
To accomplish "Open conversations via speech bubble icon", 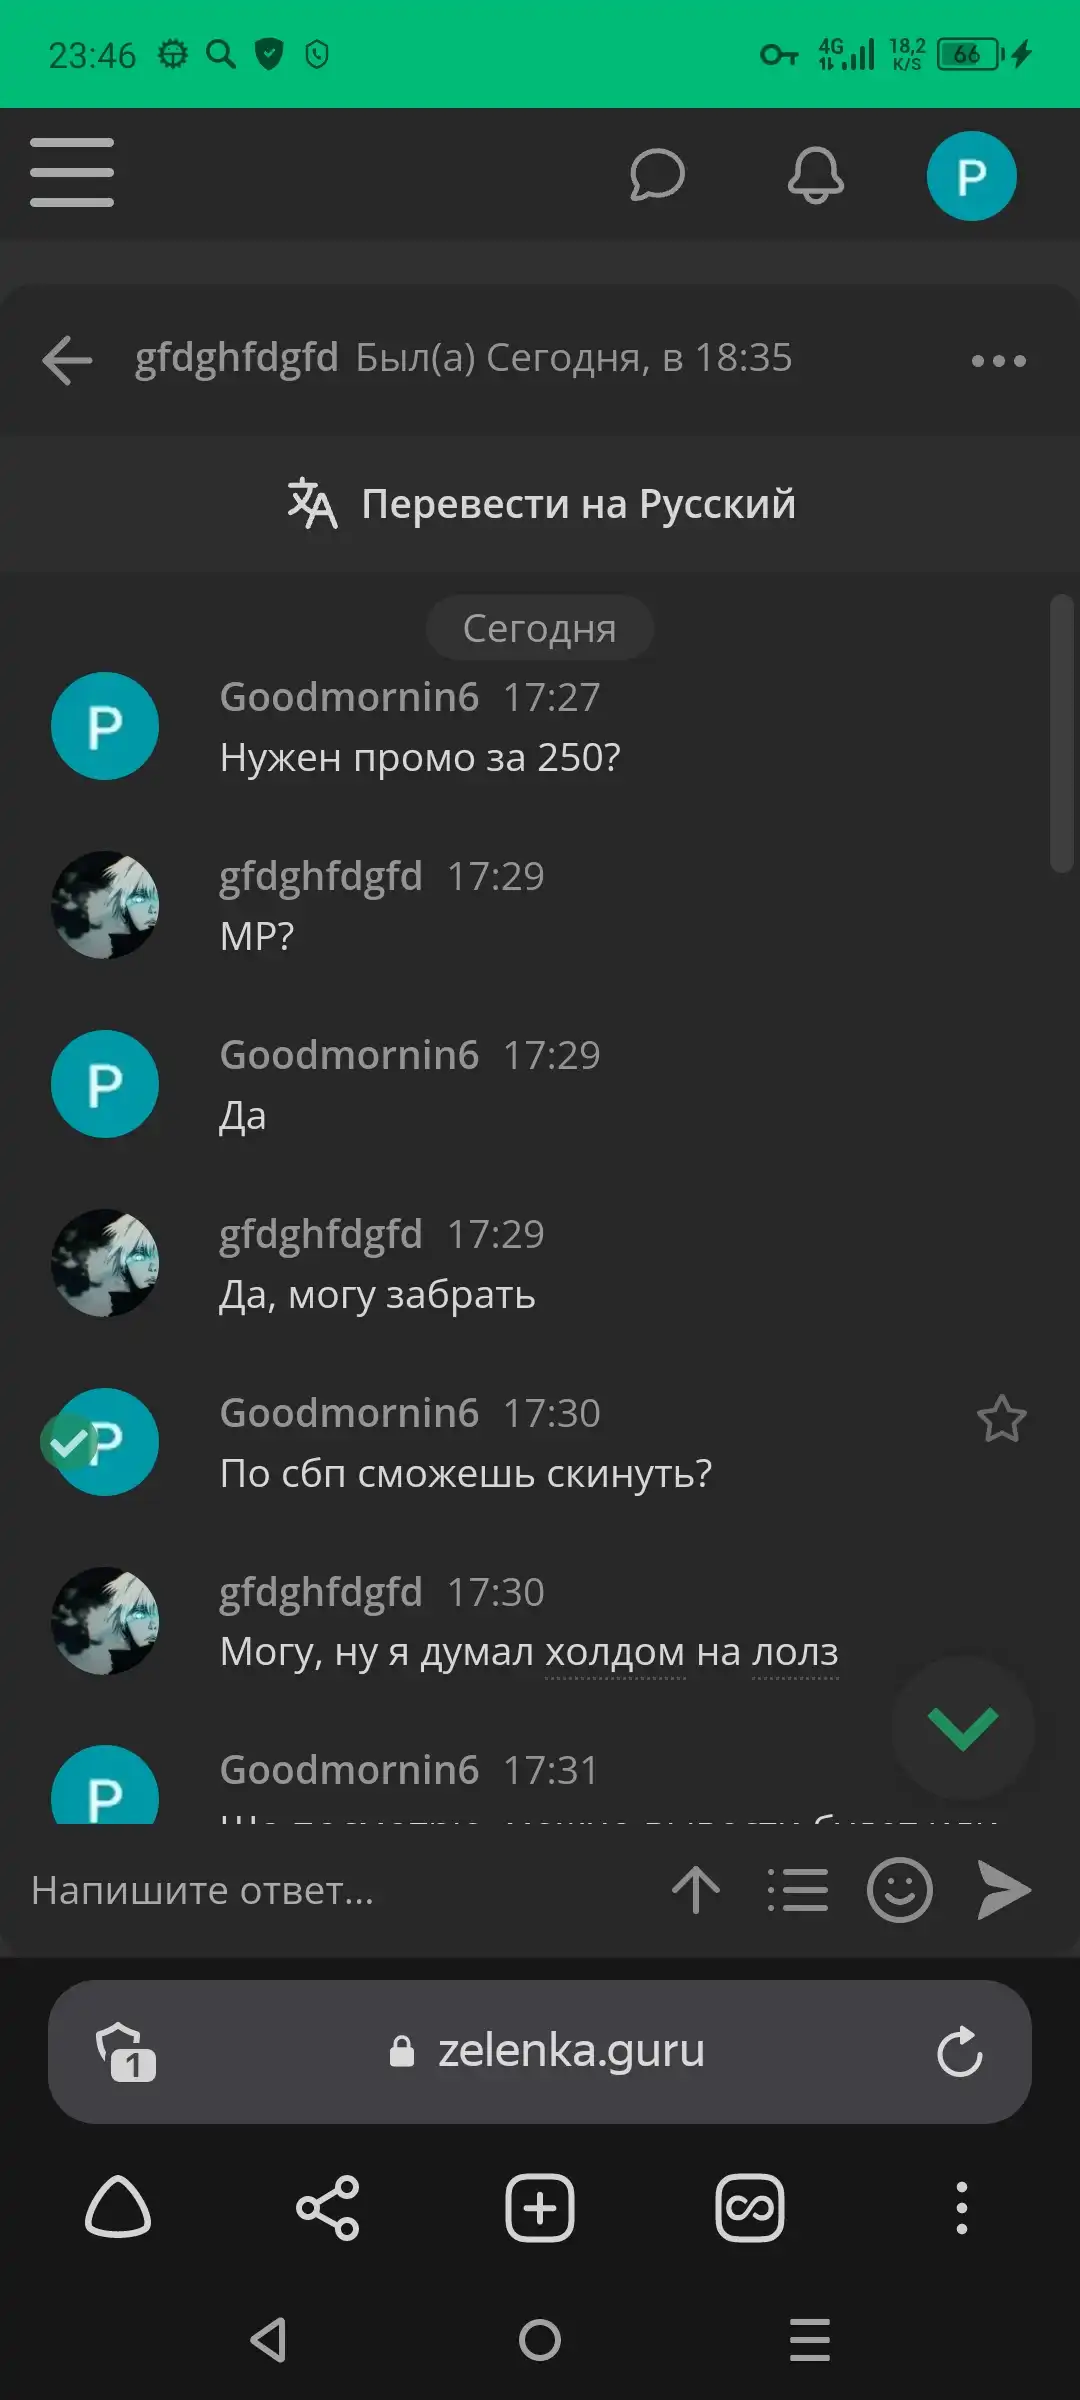I will coord(657,175).
